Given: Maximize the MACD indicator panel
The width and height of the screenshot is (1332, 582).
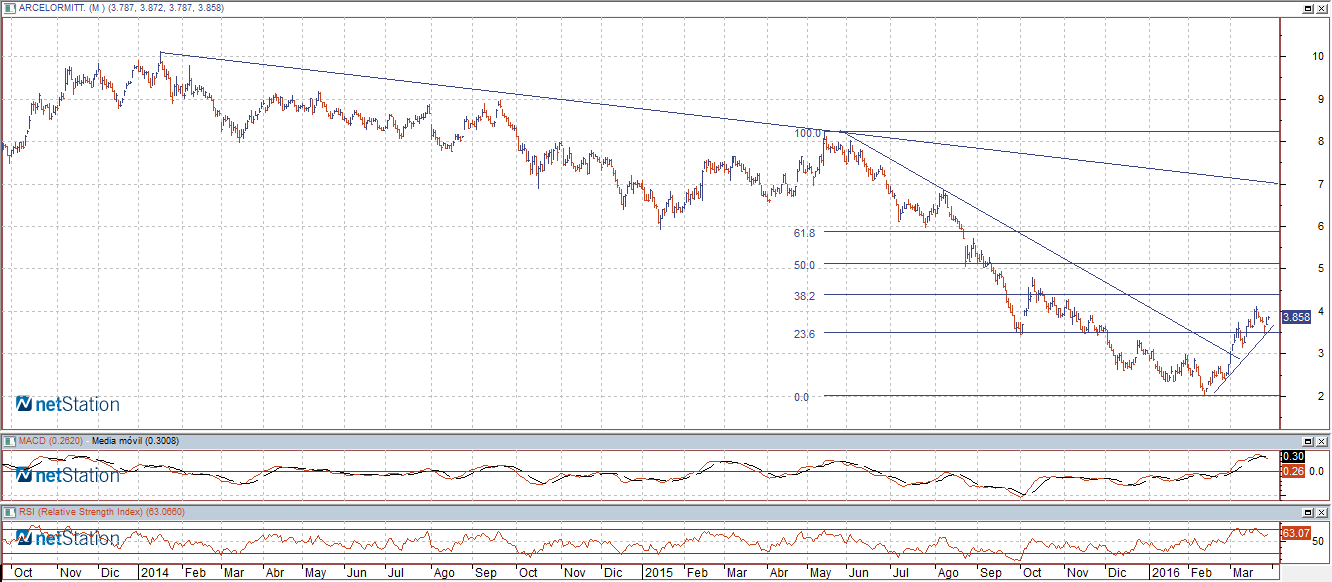Looking at the screenshot, I should [x=1307, y=441].
